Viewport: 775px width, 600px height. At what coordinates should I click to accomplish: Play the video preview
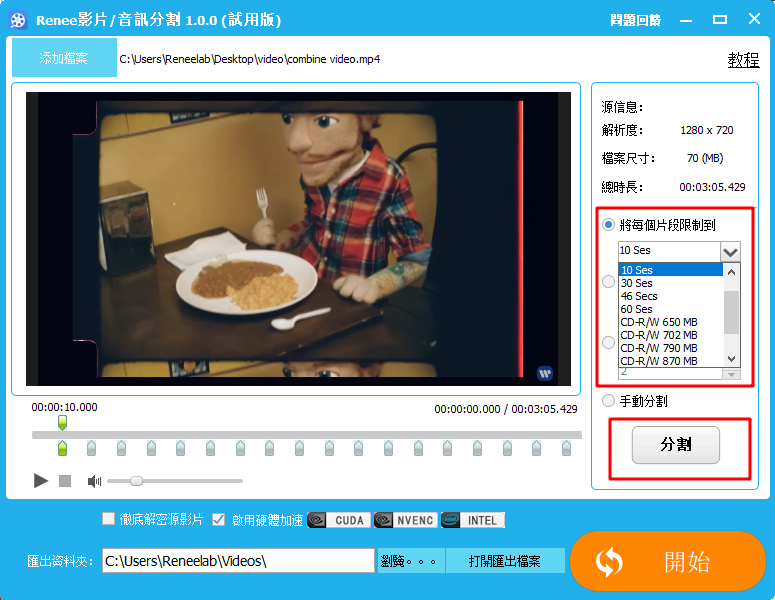pos(41,480)
